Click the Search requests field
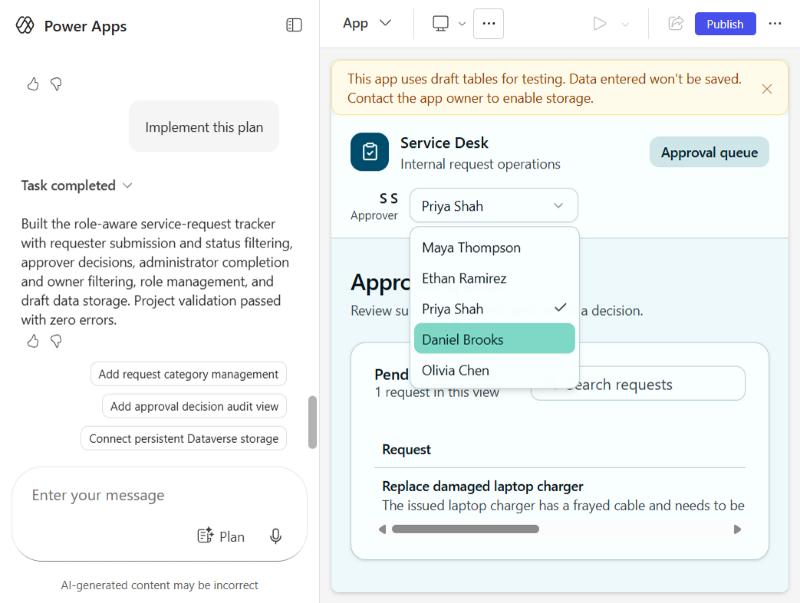Screen dimensions: 800x603 coord(638,384)
